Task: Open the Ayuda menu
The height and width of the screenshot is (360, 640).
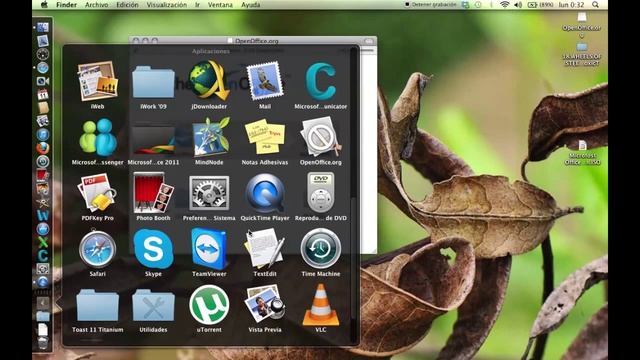Action: tap(250, 4)
